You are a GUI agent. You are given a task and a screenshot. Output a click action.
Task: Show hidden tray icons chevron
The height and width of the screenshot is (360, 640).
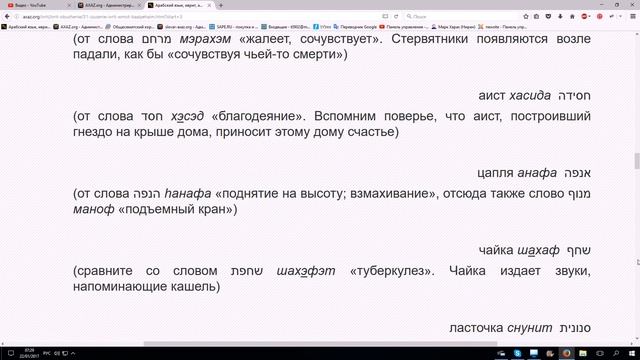(x=73, y=353)
